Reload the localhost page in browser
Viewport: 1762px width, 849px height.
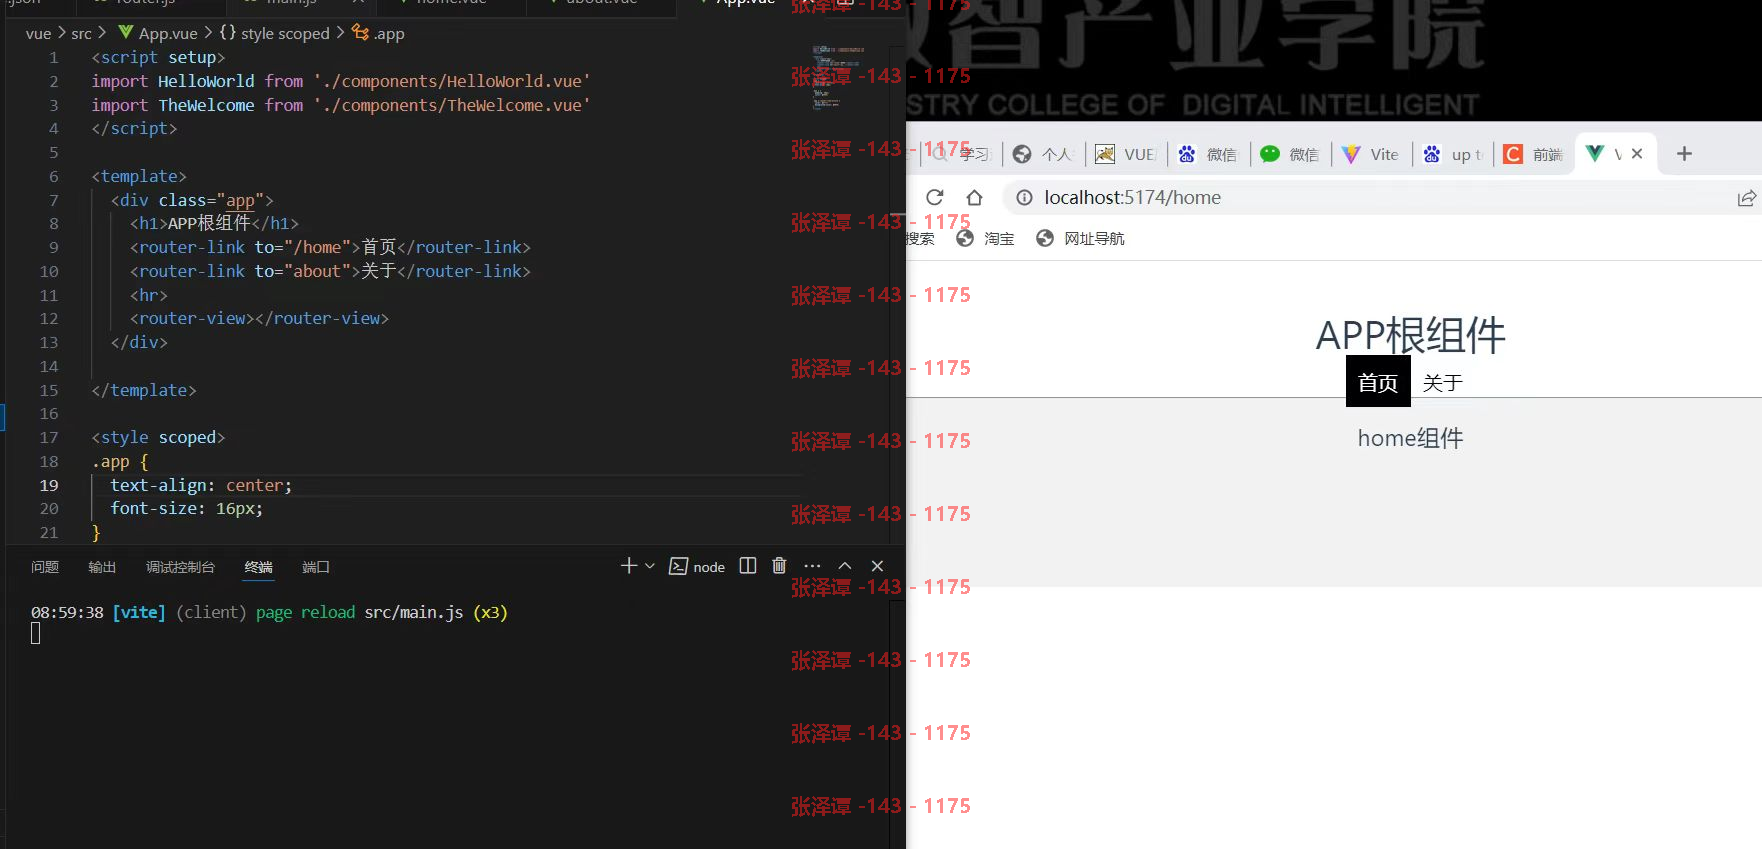coord(934,197)
